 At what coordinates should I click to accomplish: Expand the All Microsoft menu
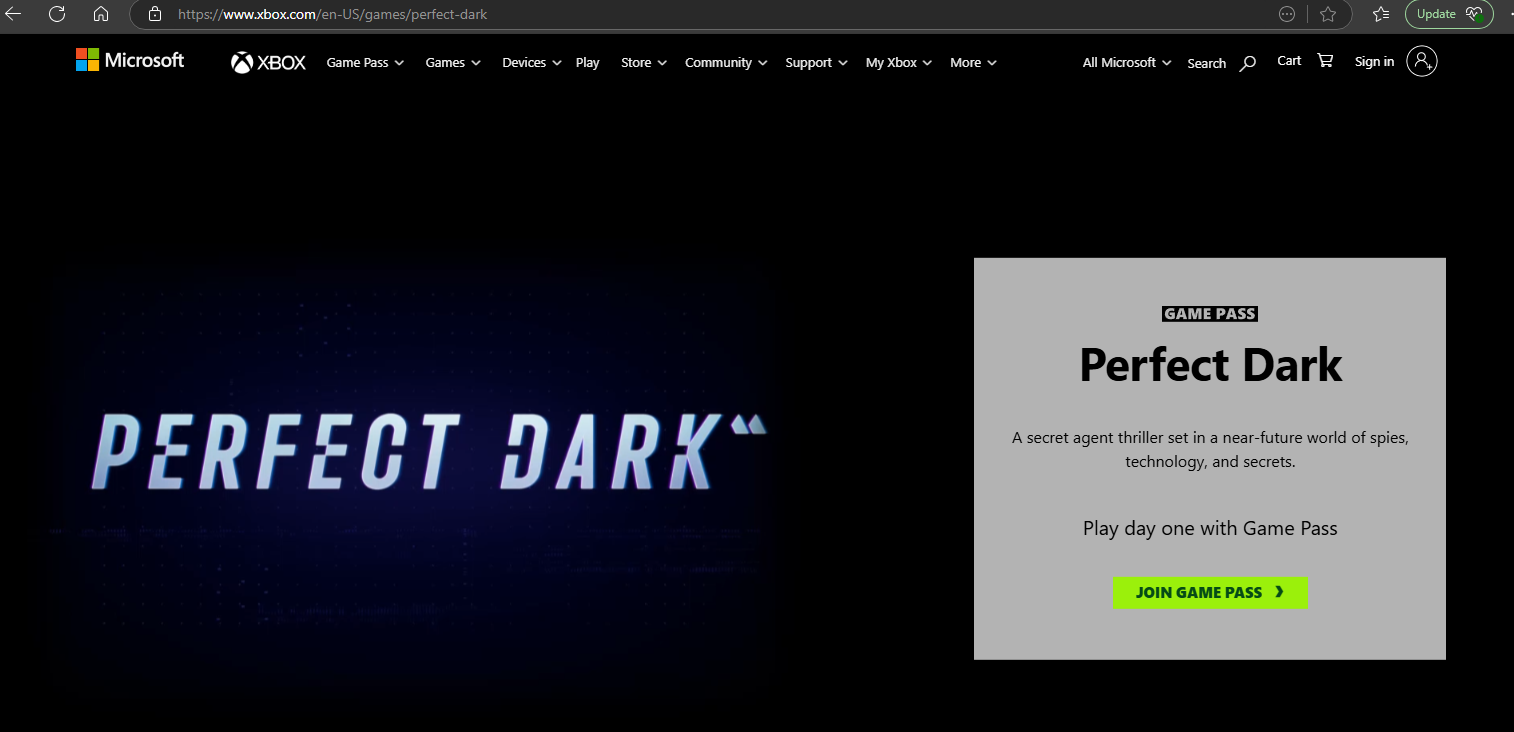coord(1127,62)
